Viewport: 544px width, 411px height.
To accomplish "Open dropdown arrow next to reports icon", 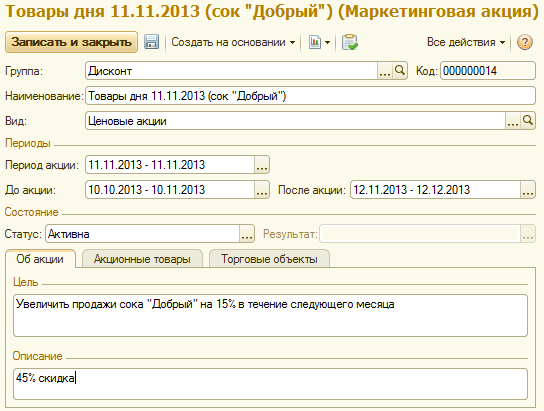I will (328, 43).
